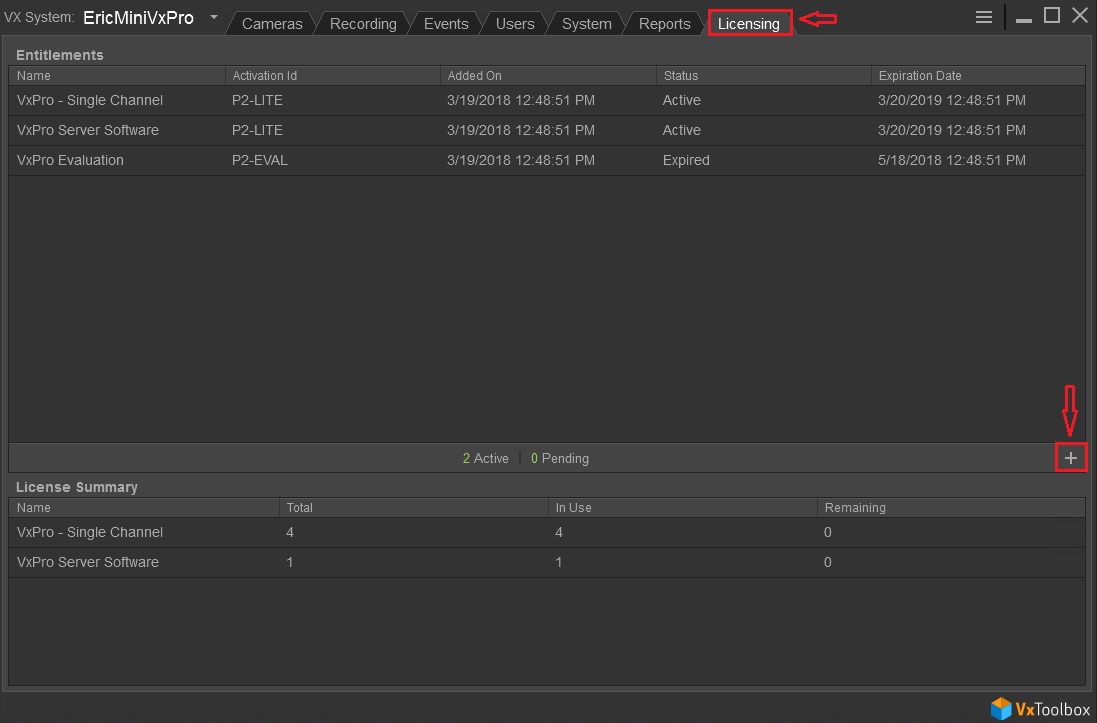The width and height of the screenshot is (1097, 723).
Task: Open the System tab
Action: click(x=586, y=24)
